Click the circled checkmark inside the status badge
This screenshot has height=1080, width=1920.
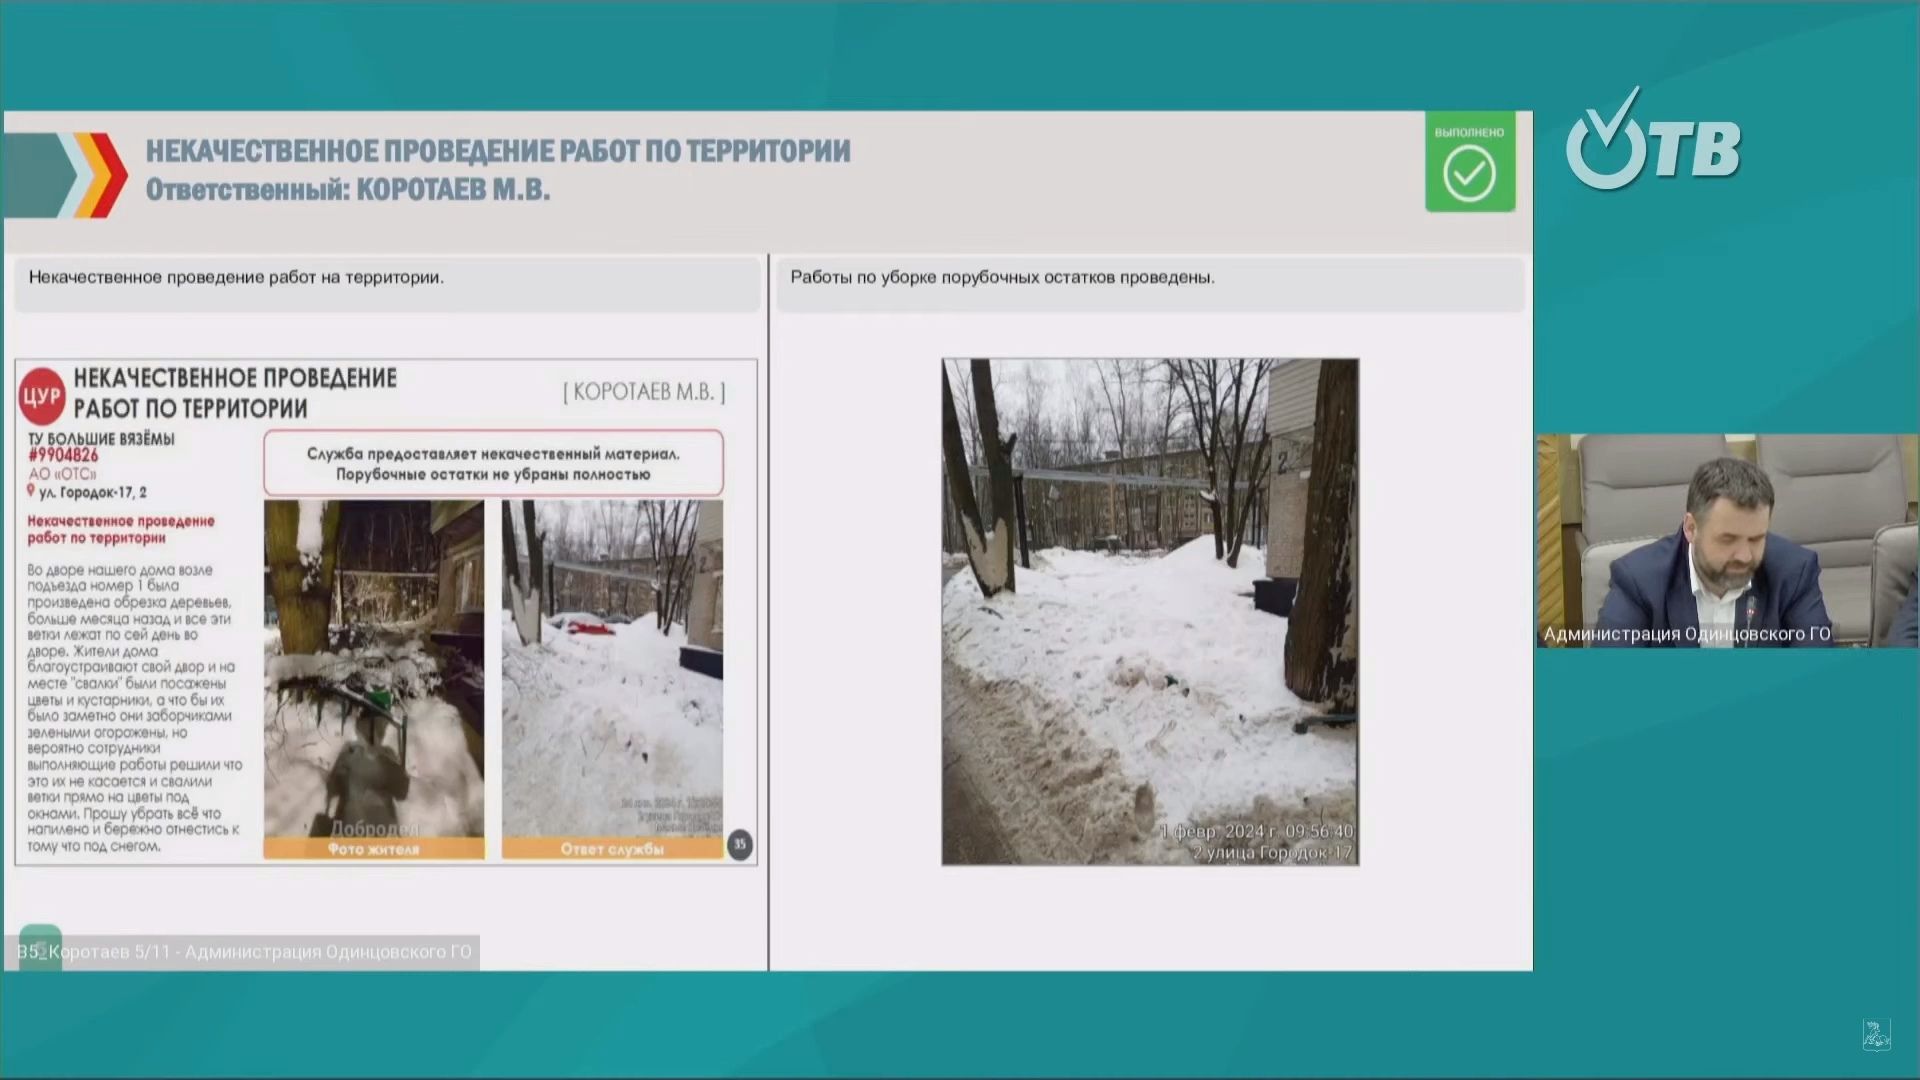1470,174
